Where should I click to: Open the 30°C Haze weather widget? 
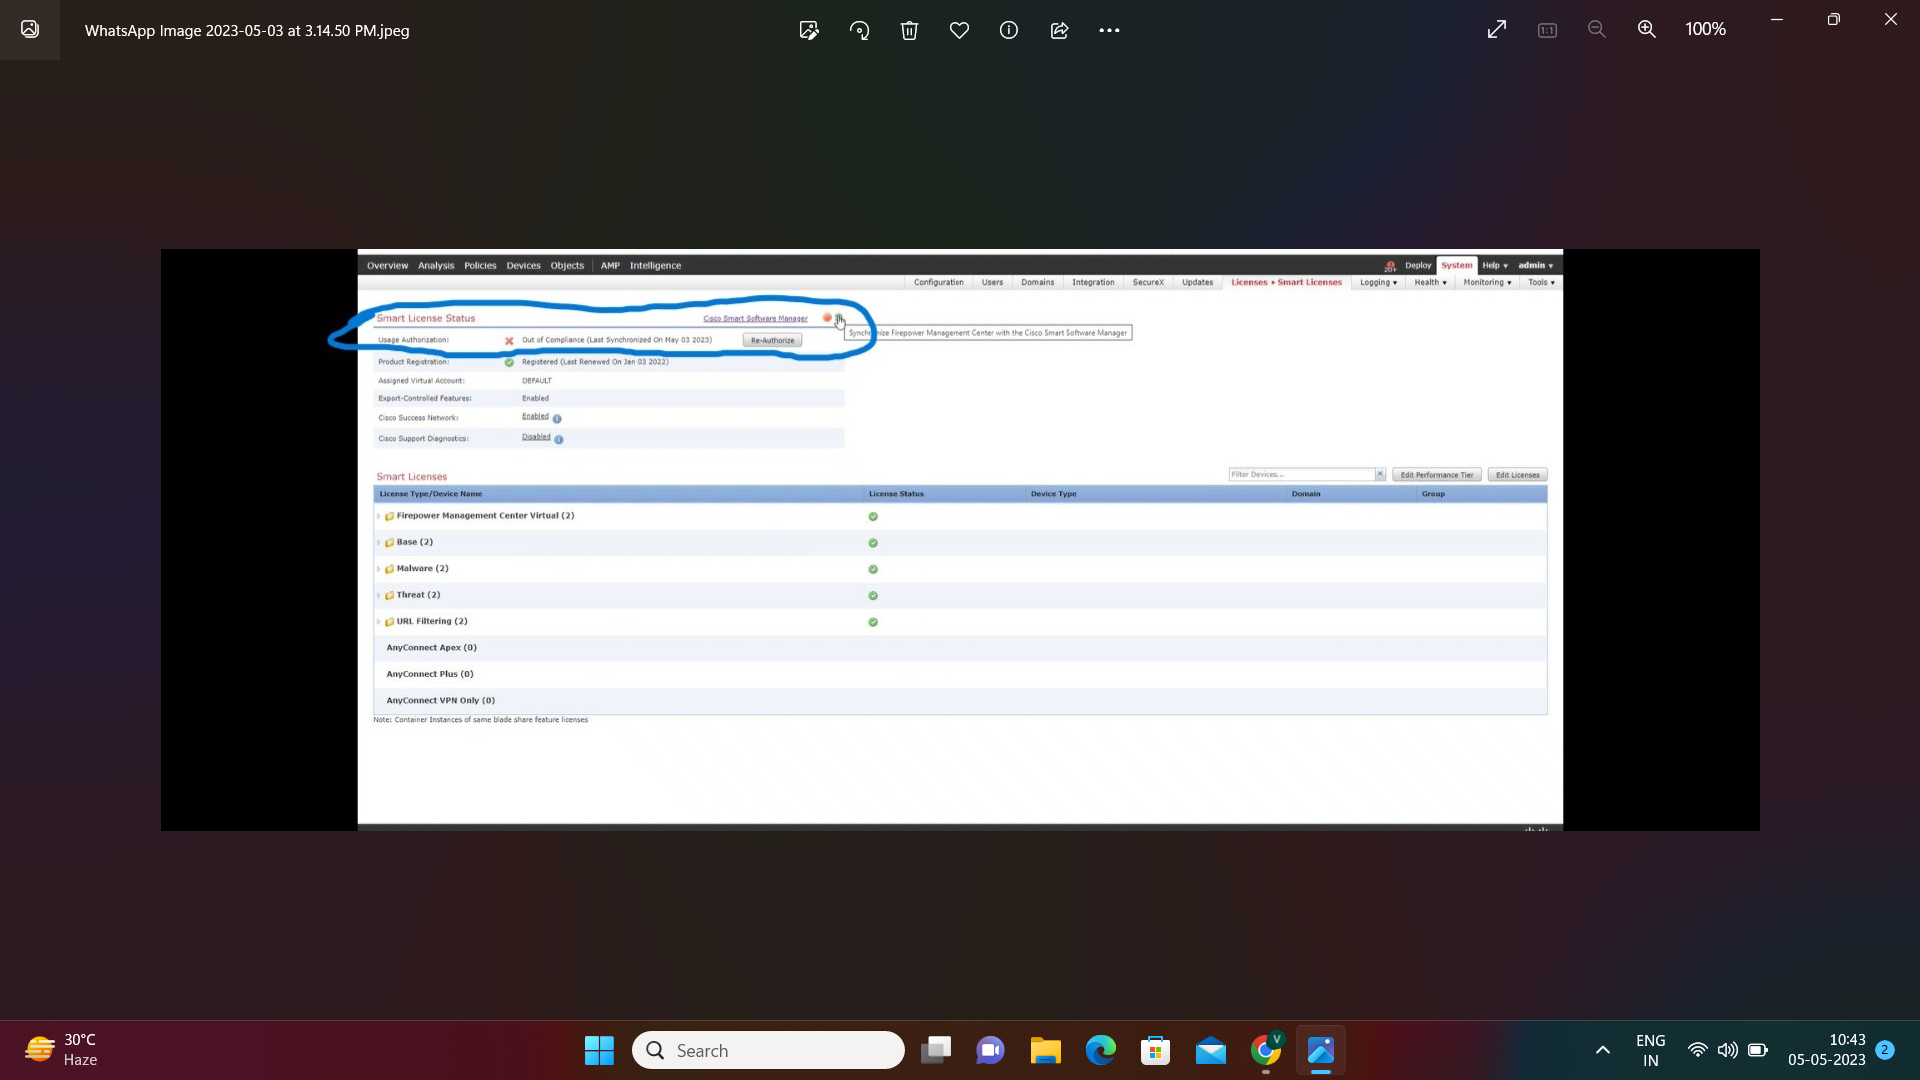(62, 1050)
